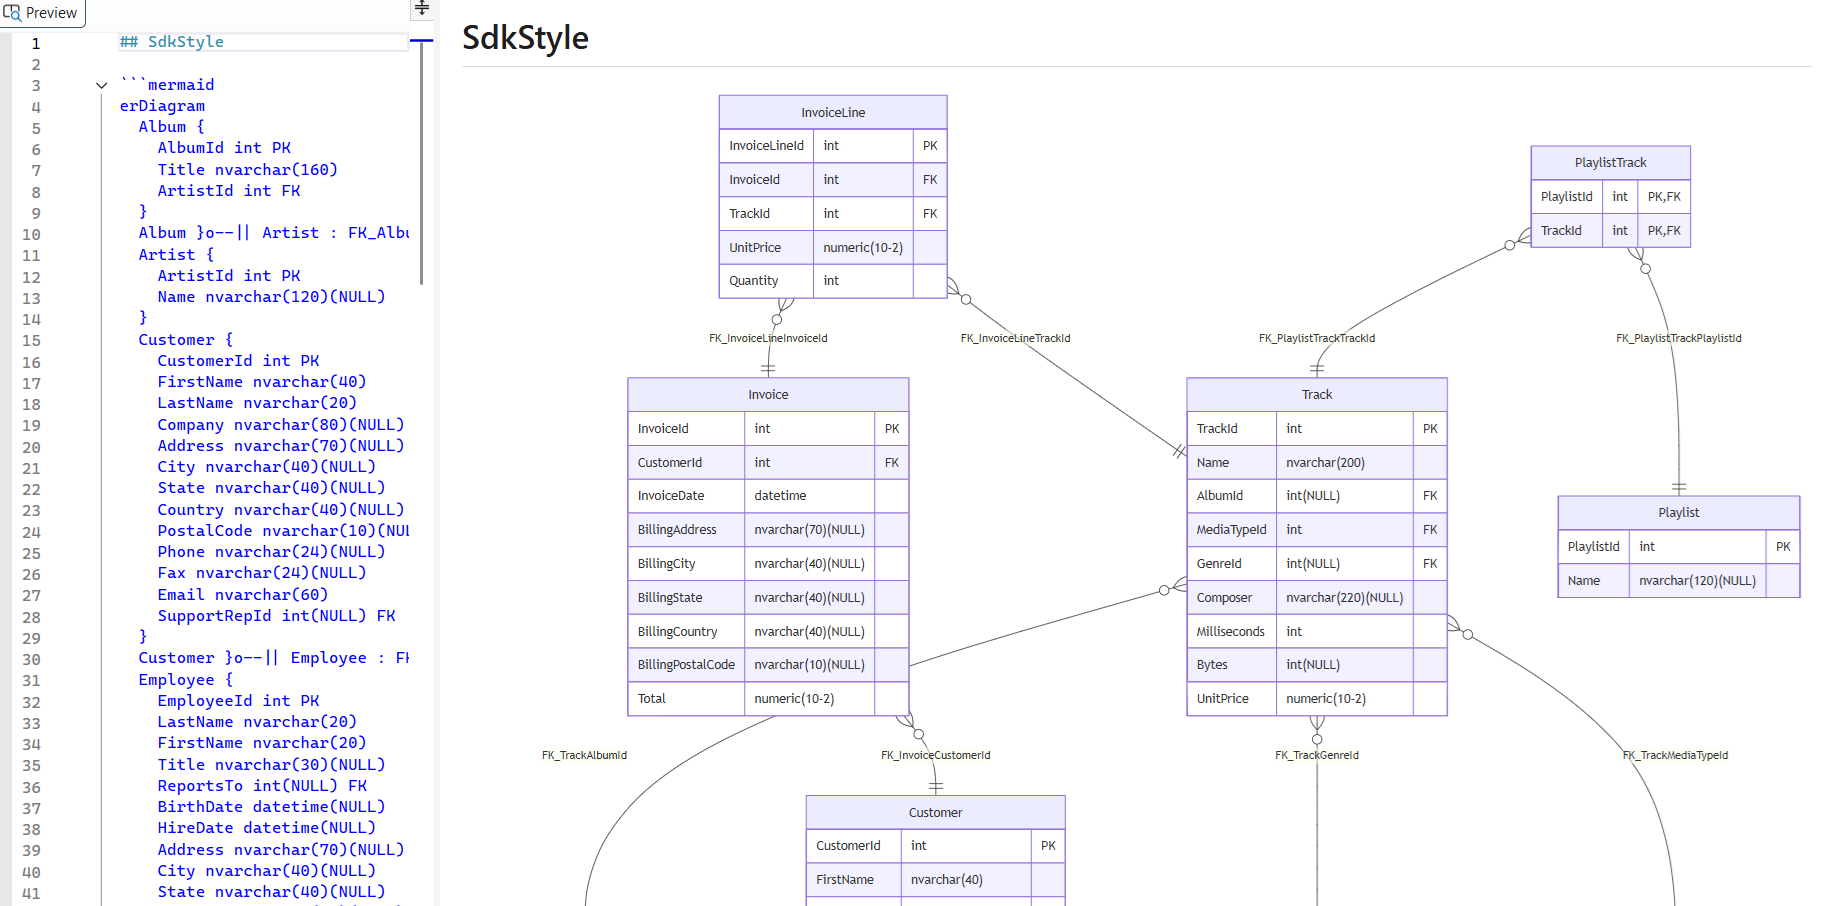Screen dimensions: 1829x906
Task: Click Name row in Playlist table
Action: point(1679,581)
